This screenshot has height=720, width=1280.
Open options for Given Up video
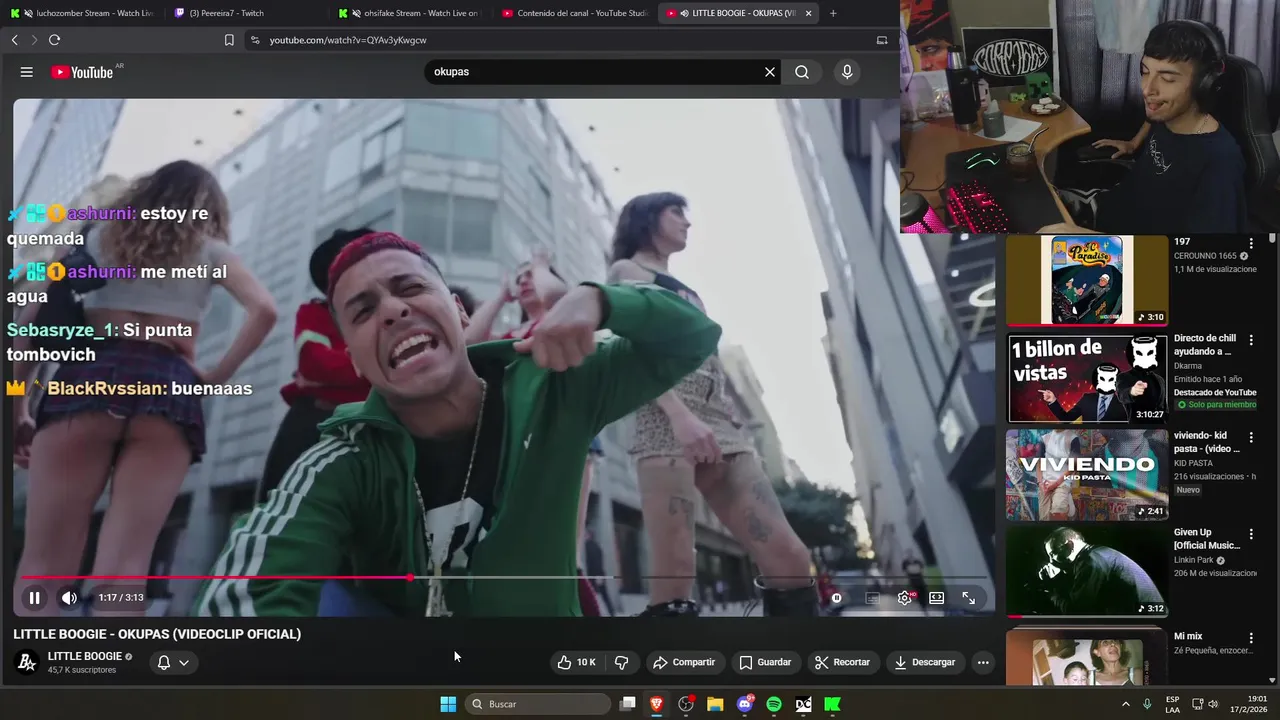(x=1251, y=534)
